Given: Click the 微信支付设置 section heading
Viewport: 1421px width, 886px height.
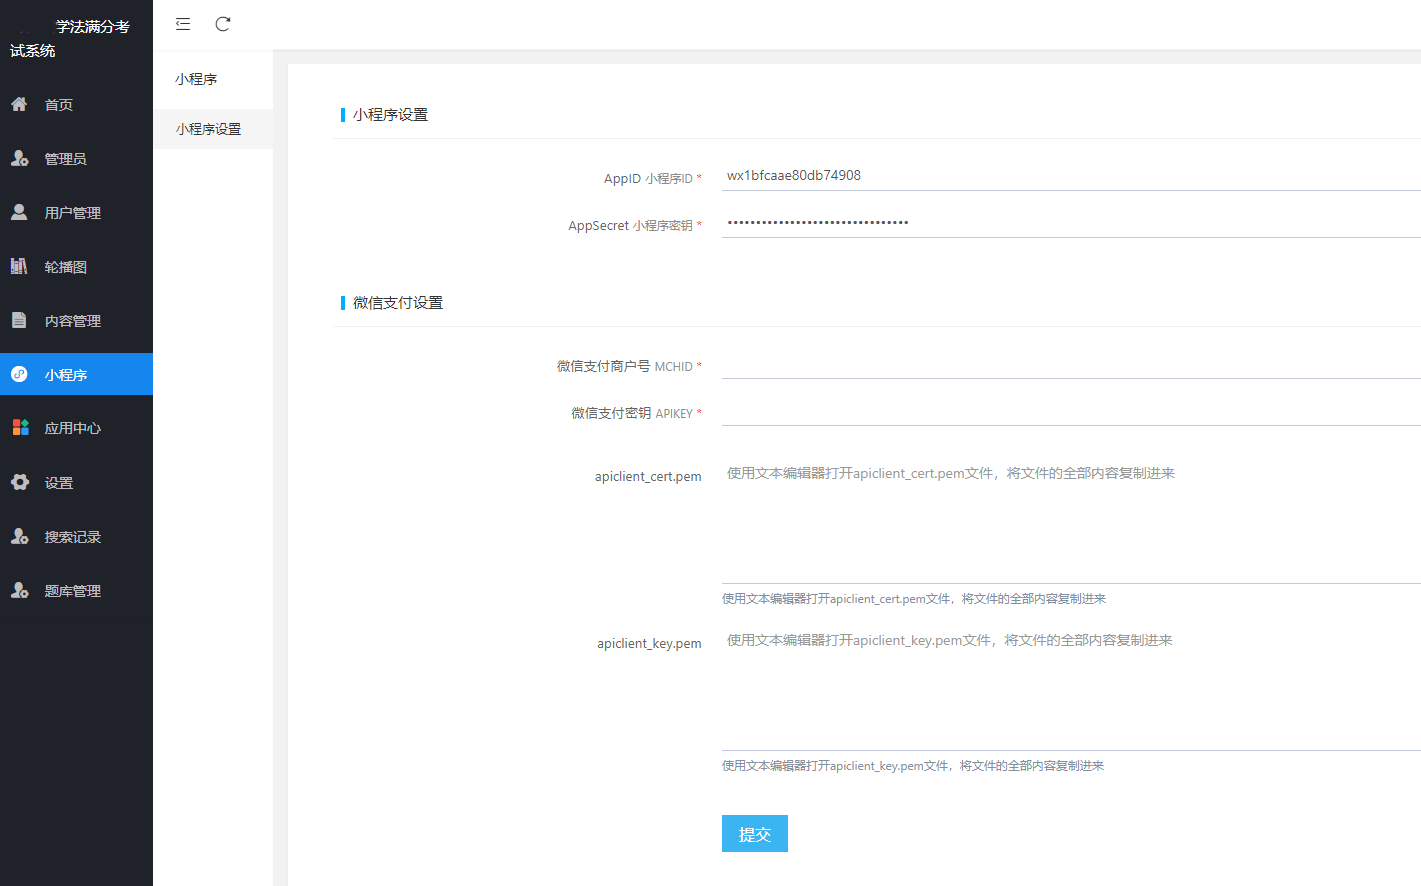Looking at the screenshot, I should click(398, 303).
